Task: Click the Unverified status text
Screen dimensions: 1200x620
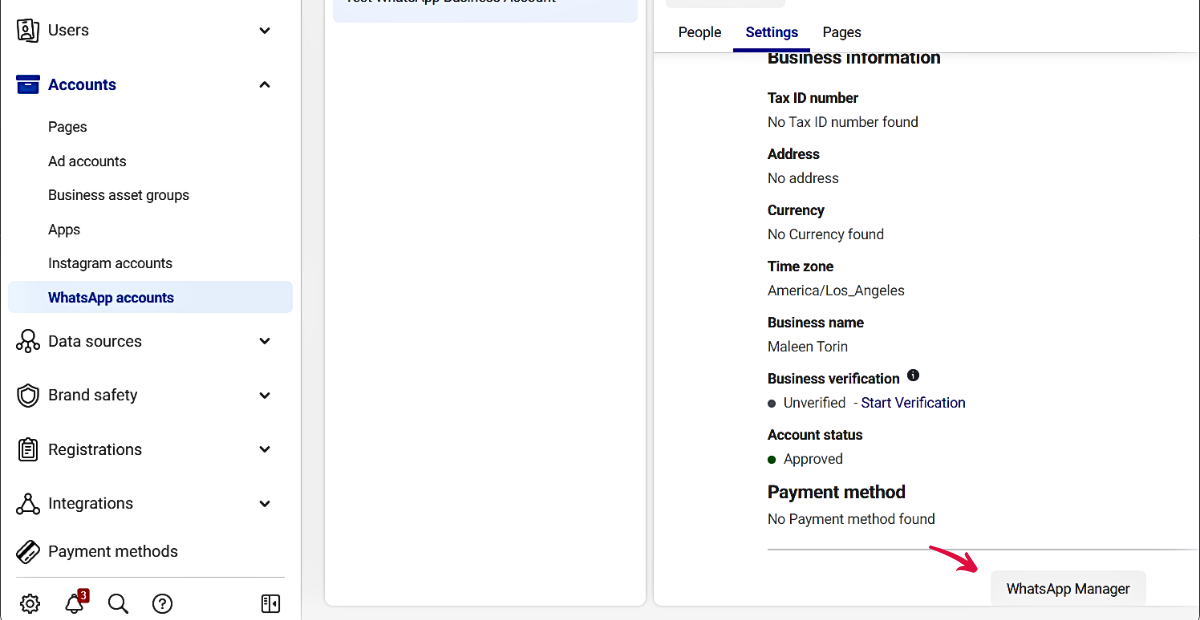Action: (x=815, y=403)
